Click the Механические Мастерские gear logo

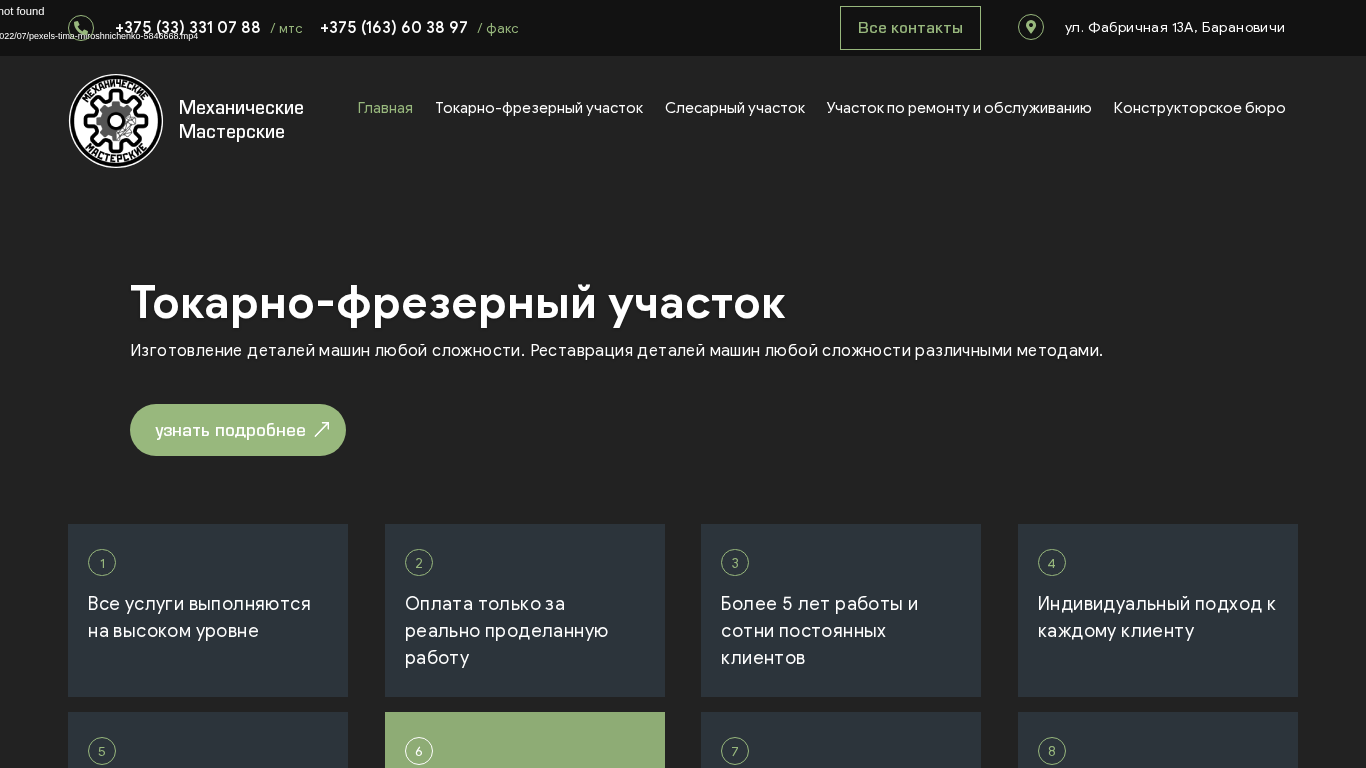click(x=116, y=121)
